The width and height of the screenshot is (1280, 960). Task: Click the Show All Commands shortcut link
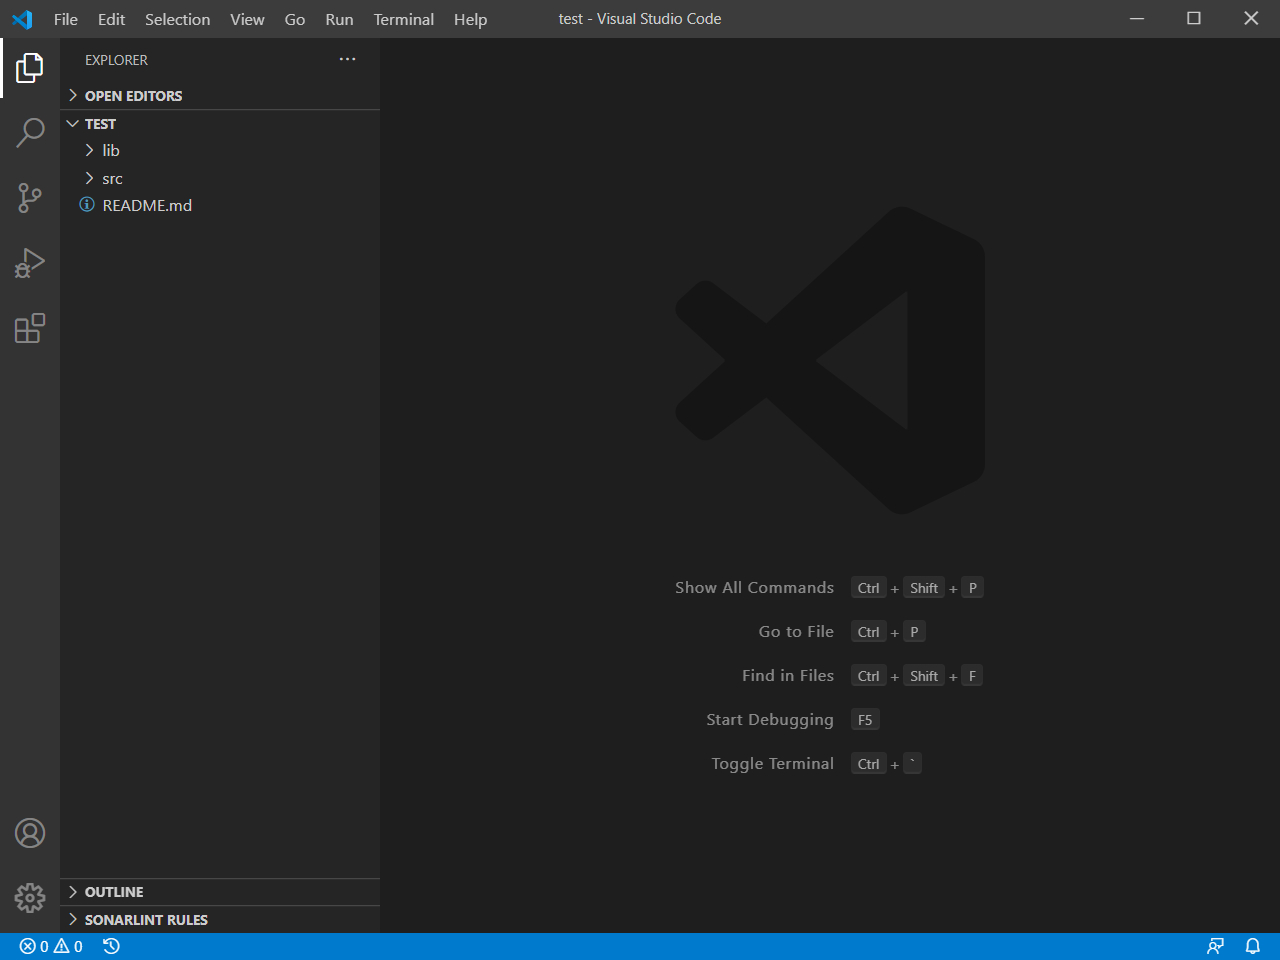754,587
